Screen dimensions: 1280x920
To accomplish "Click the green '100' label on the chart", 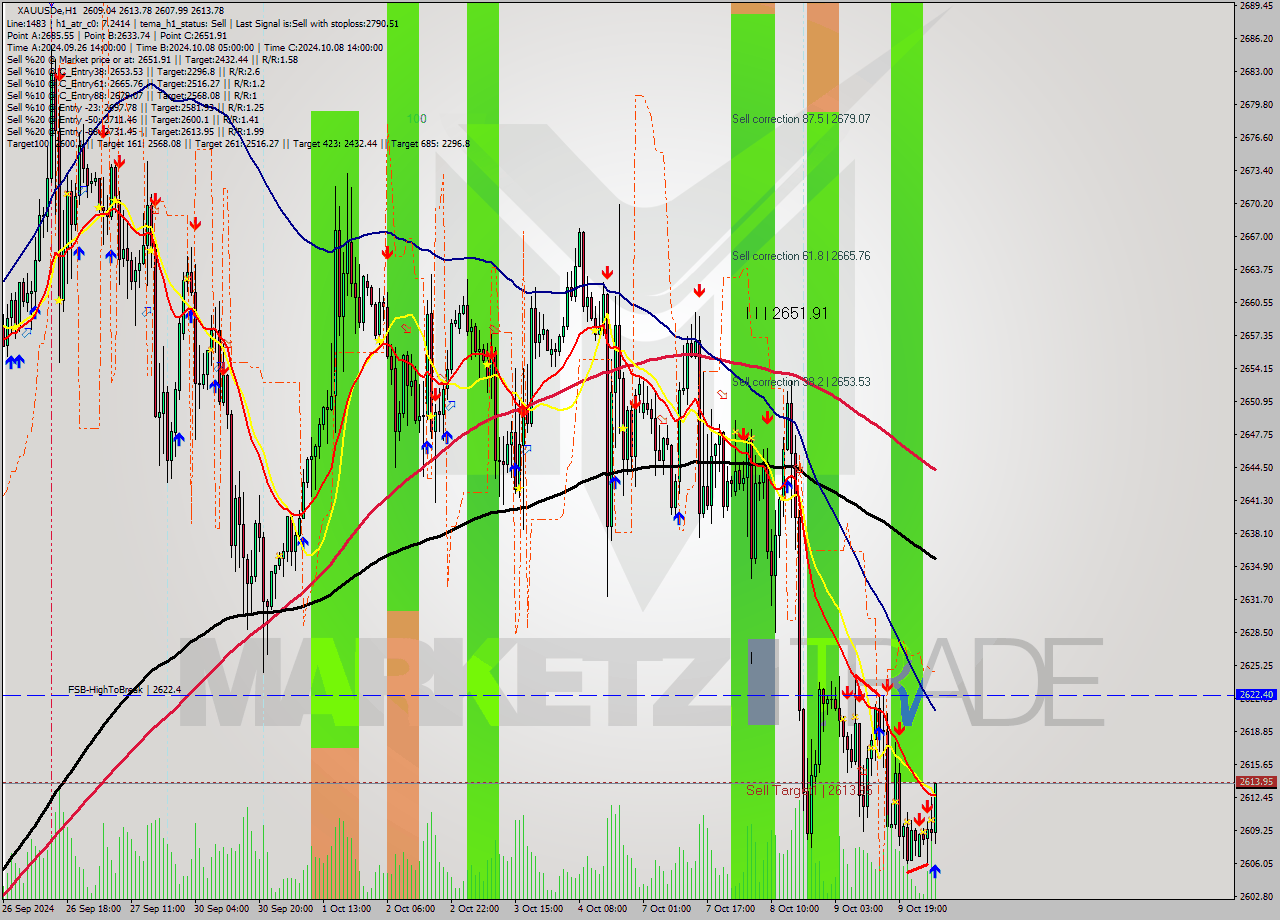I will point(416,119).
